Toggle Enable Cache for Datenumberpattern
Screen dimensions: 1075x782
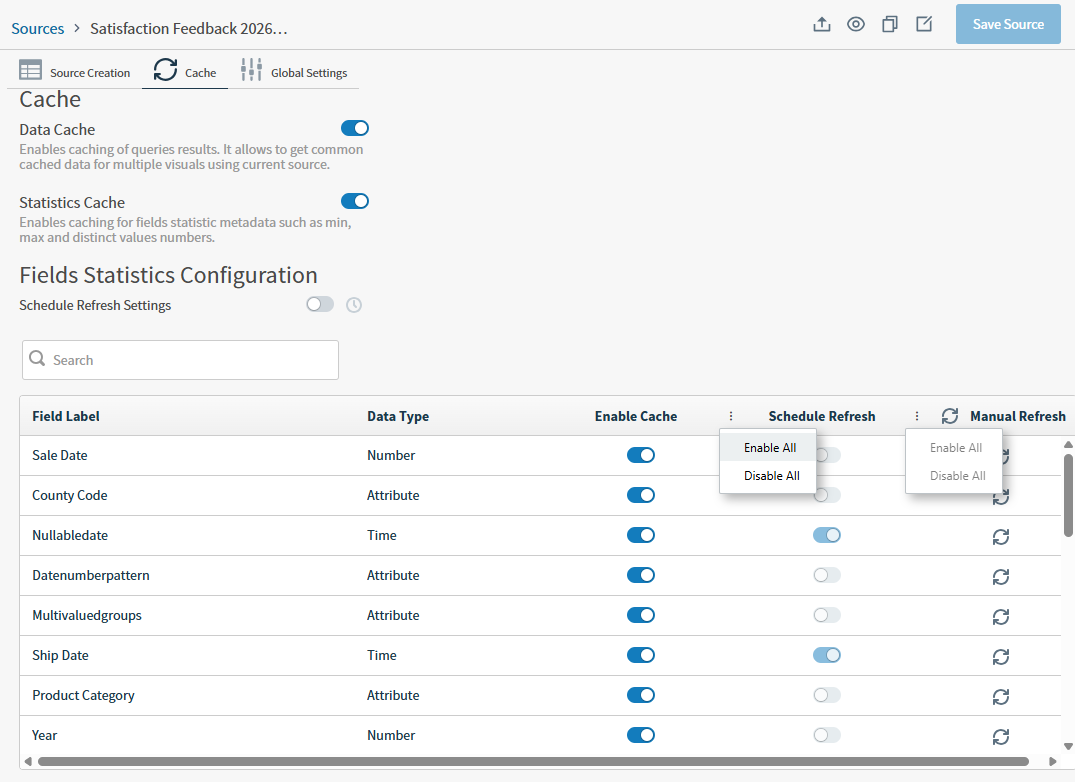pyautogui.click(x=641, y=575)
